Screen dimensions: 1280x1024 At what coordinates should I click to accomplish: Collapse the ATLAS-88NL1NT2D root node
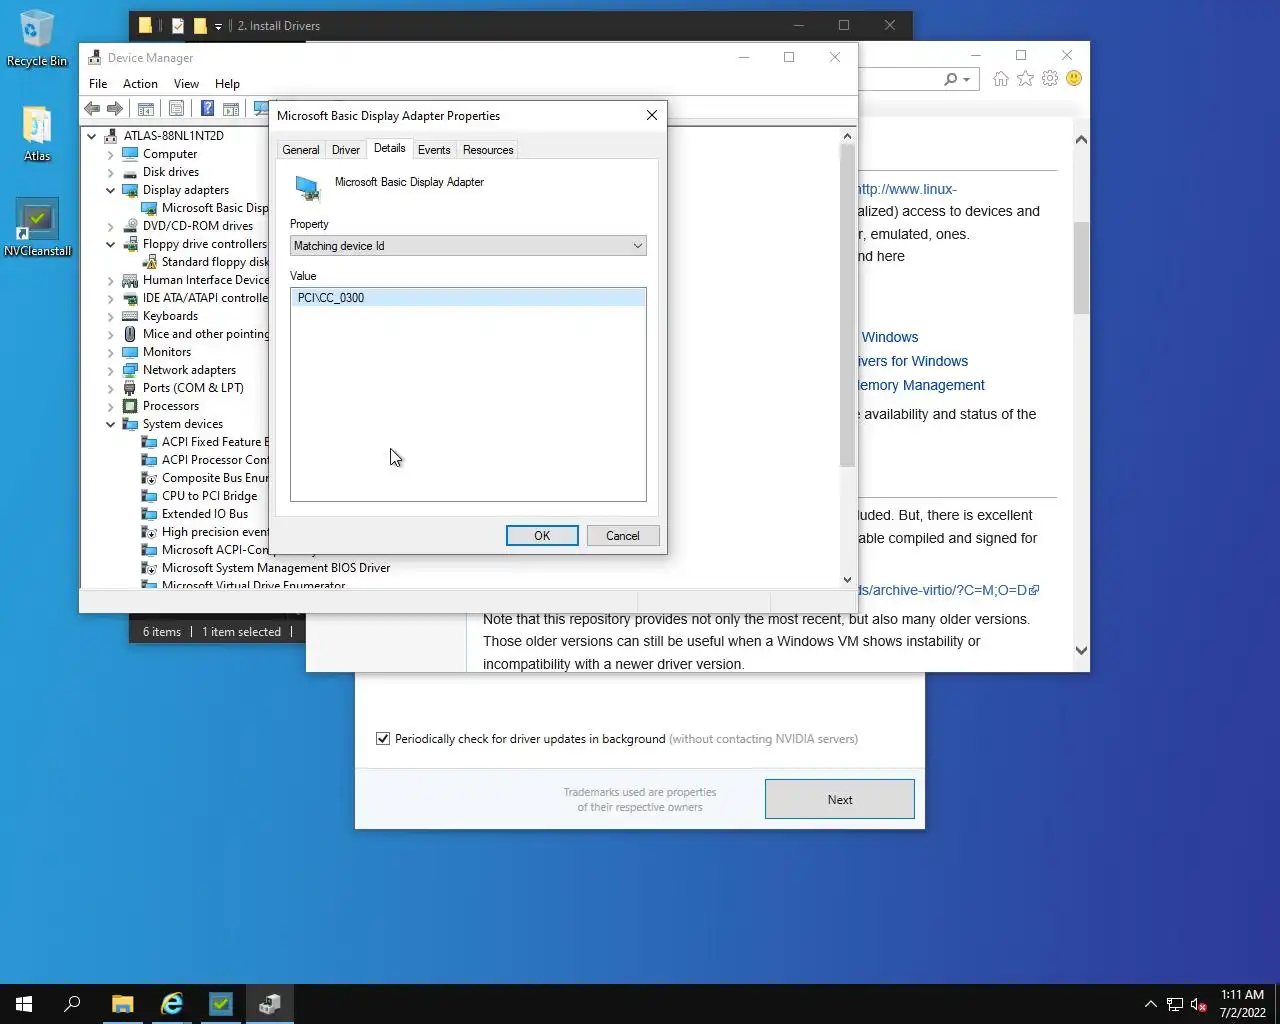[x=92, y=136]
